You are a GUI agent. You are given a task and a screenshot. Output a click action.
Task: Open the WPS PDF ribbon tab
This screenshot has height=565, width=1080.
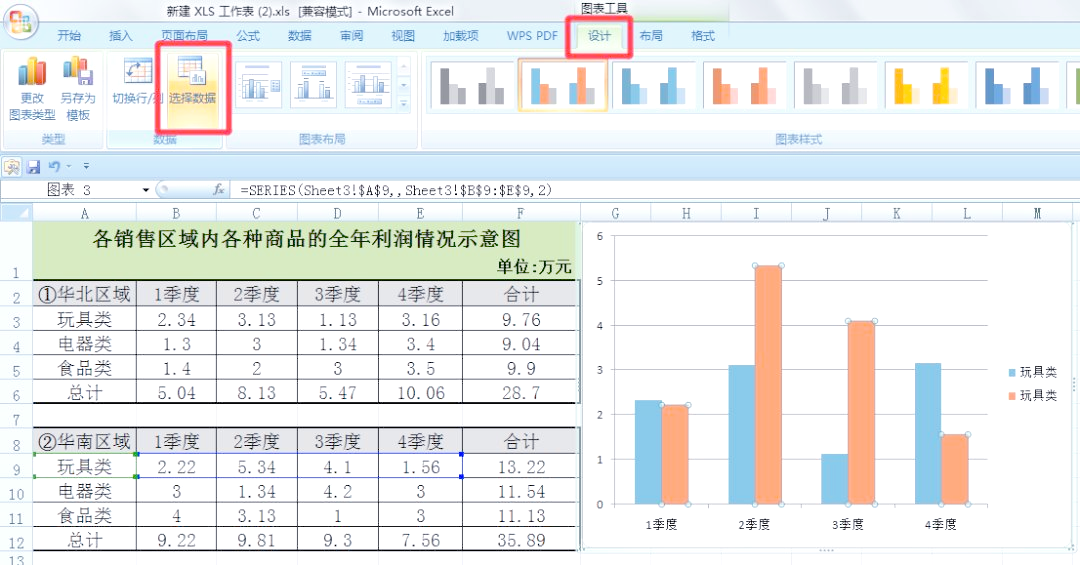click(x=532, y=35)
